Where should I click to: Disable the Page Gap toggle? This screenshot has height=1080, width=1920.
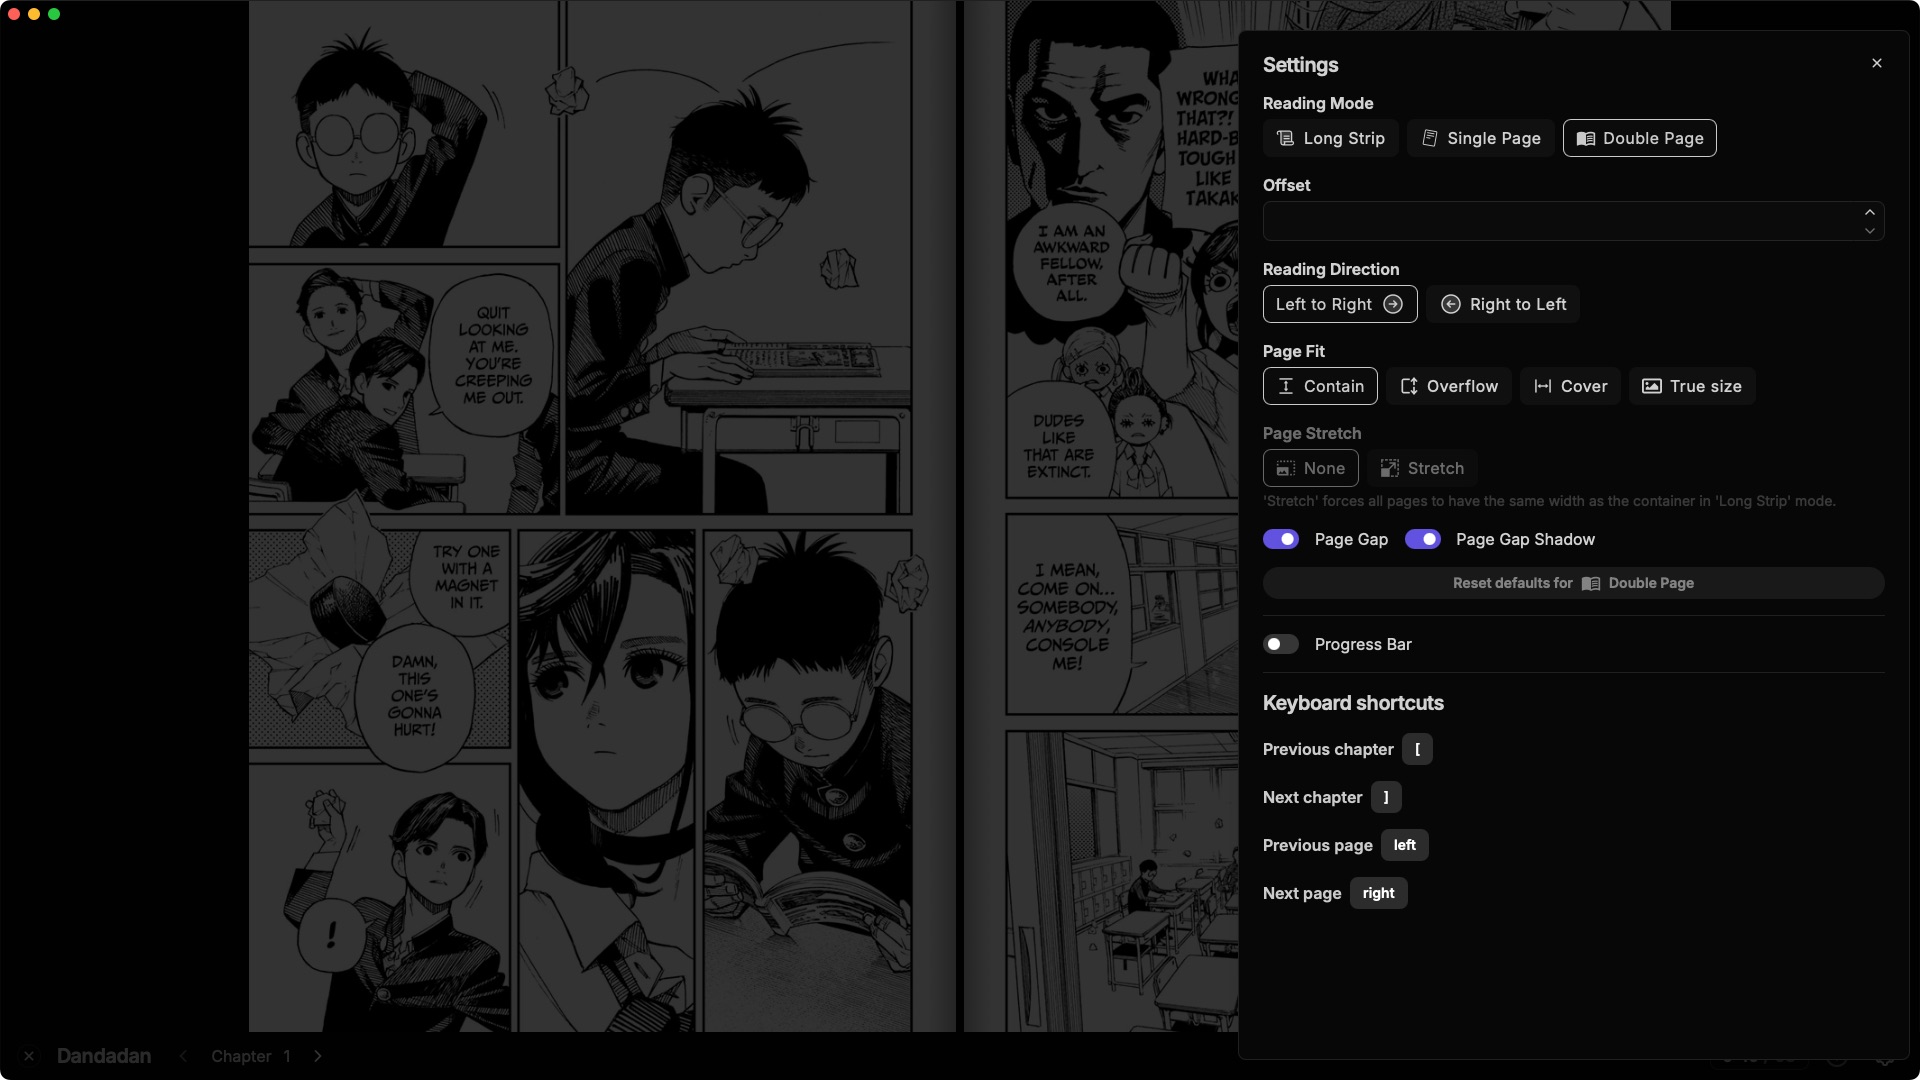1280,539
